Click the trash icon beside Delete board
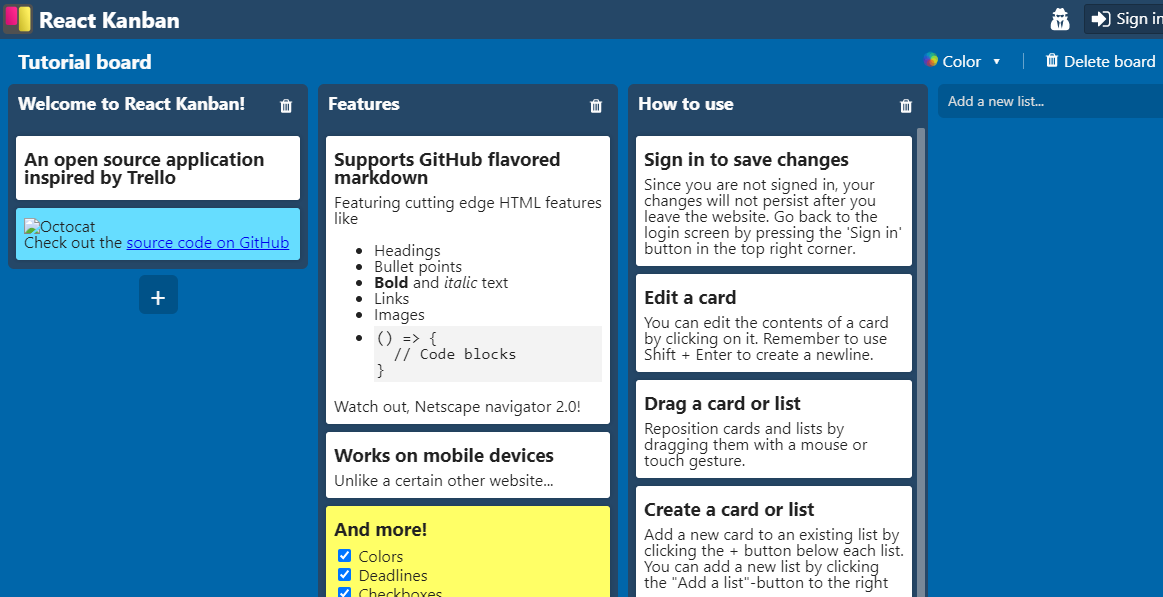Screen dimensions: 1163x597 [1051, 61]
